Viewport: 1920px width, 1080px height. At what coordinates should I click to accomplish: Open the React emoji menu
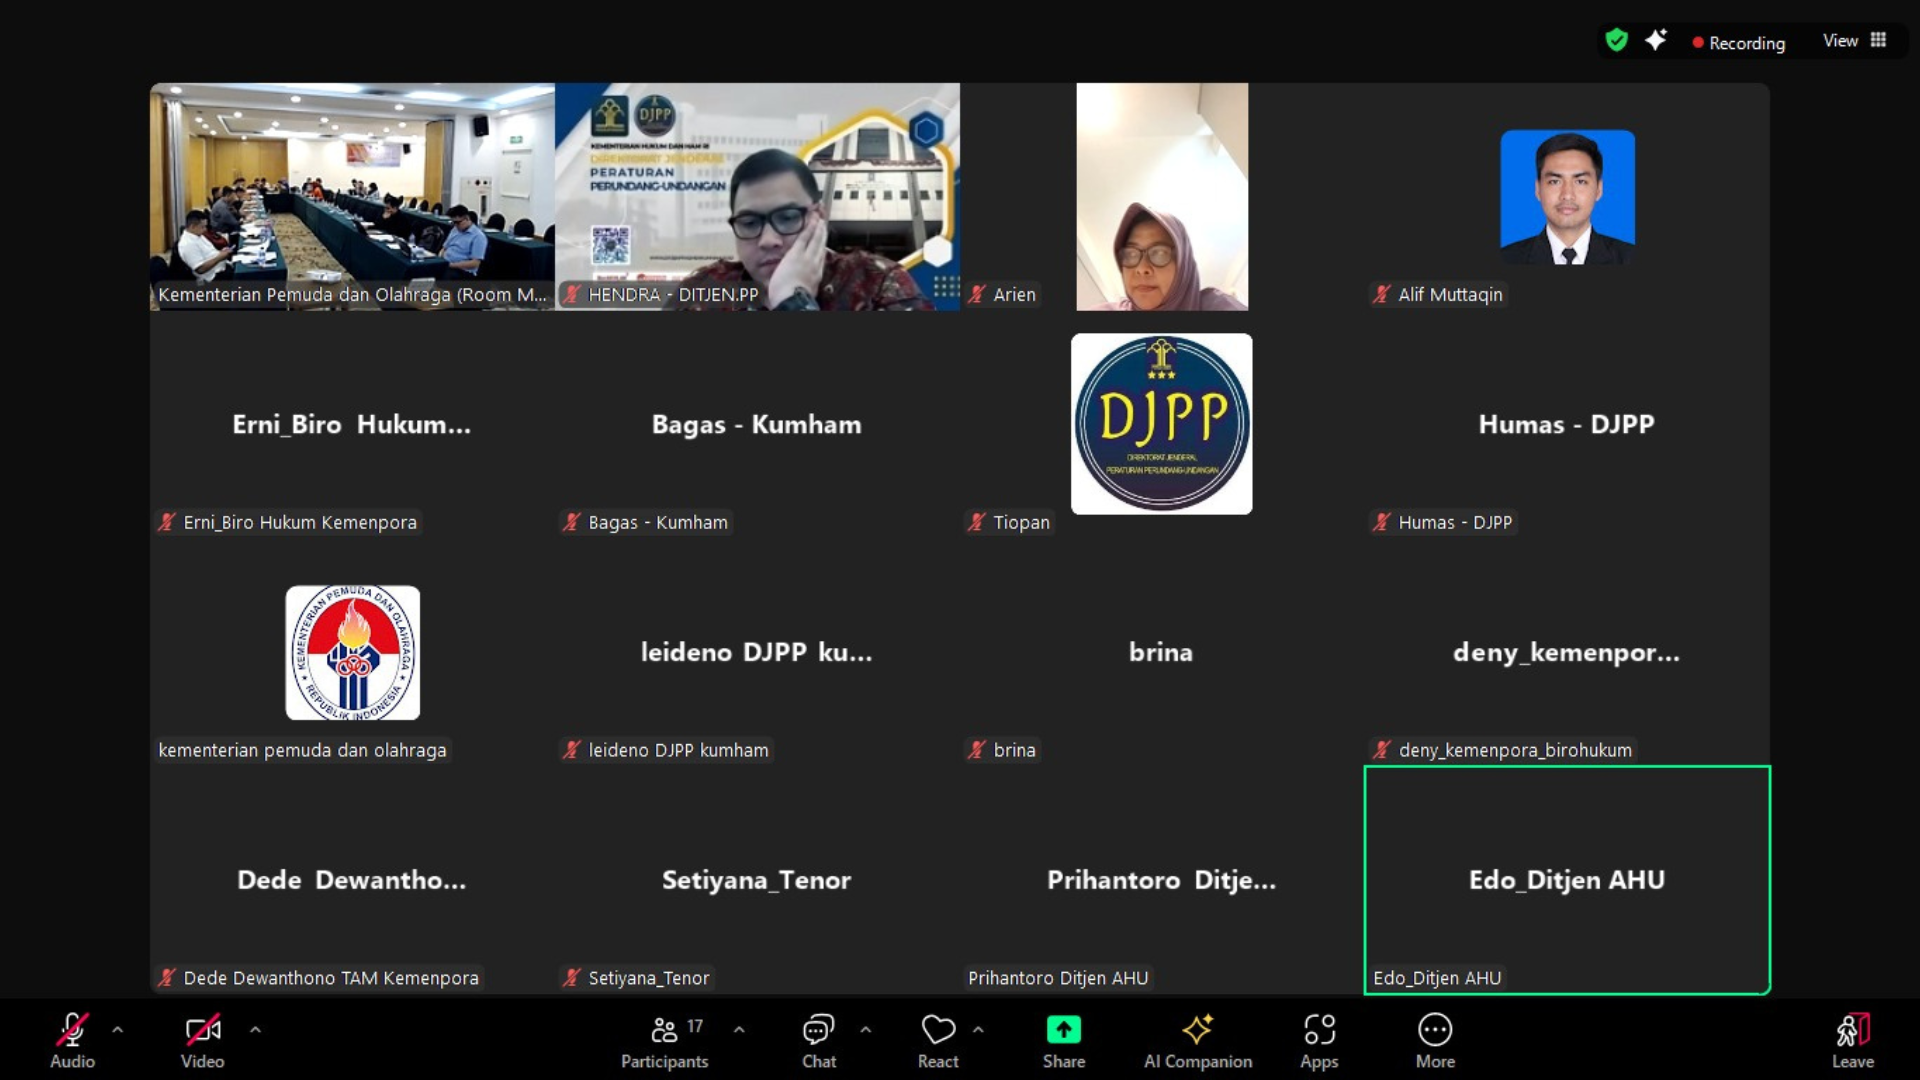938,1040
